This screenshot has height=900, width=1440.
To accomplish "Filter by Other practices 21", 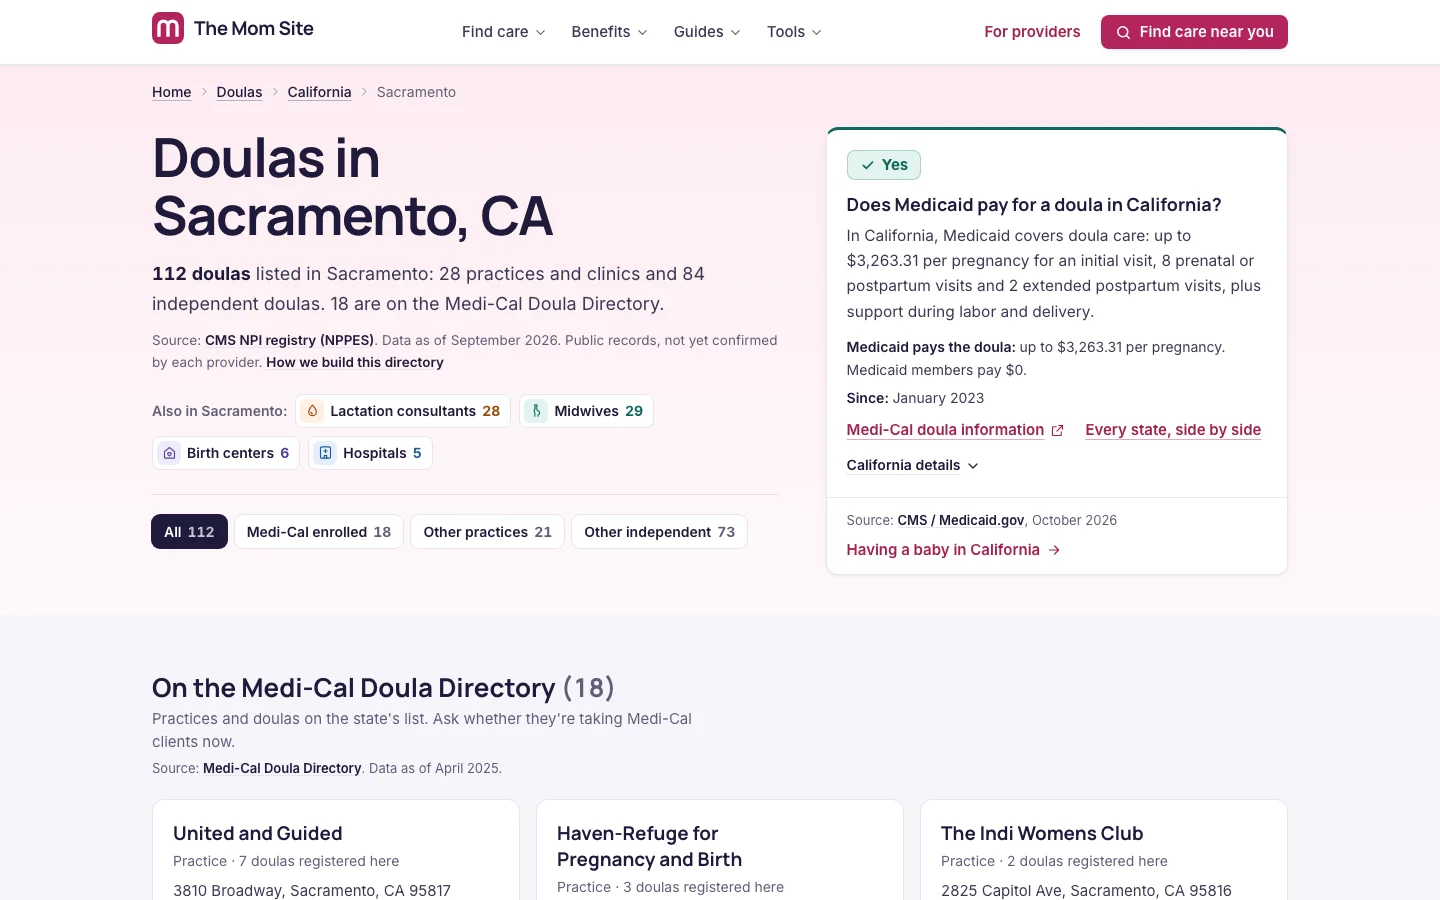I will pos(487,532).
